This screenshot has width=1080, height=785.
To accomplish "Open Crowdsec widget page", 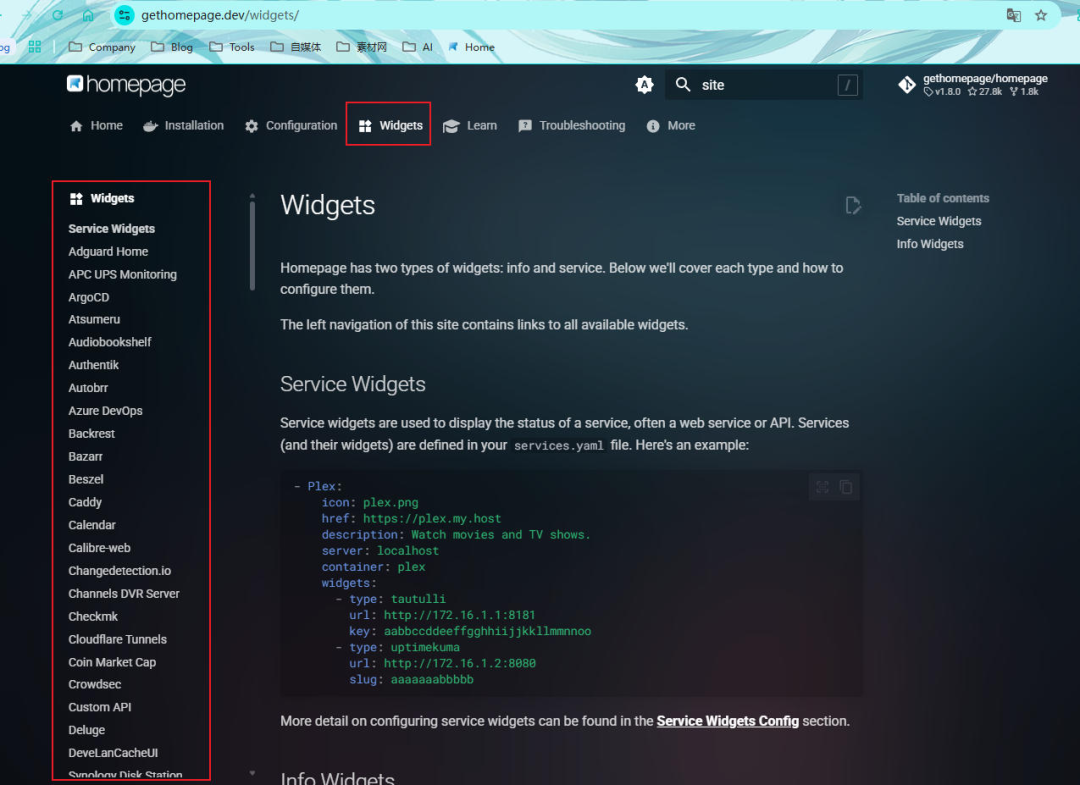I will pos(95,684).
